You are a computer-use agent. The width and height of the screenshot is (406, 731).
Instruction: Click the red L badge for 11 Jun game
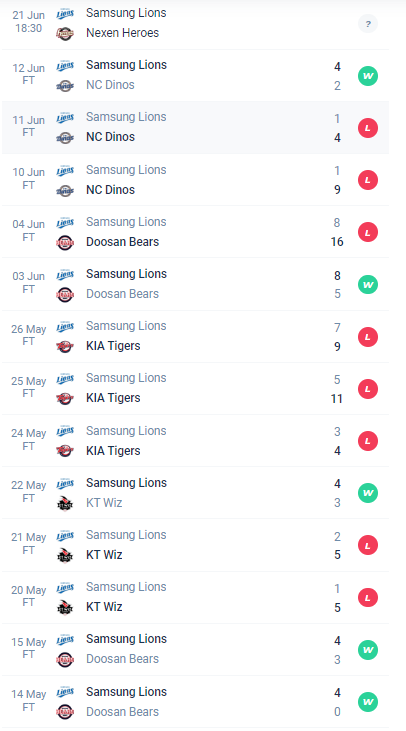coord(368,128)
